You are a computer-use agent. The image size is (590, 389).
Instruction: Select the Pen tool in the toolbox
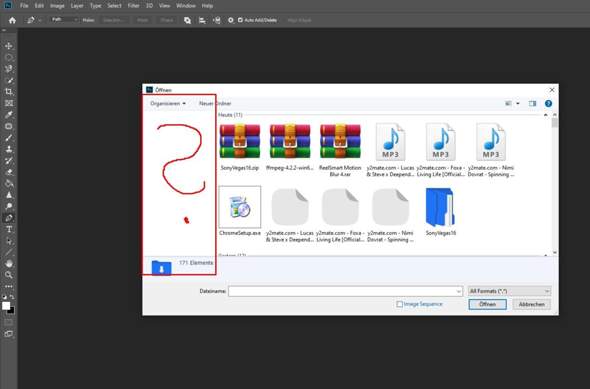[9, 218]
